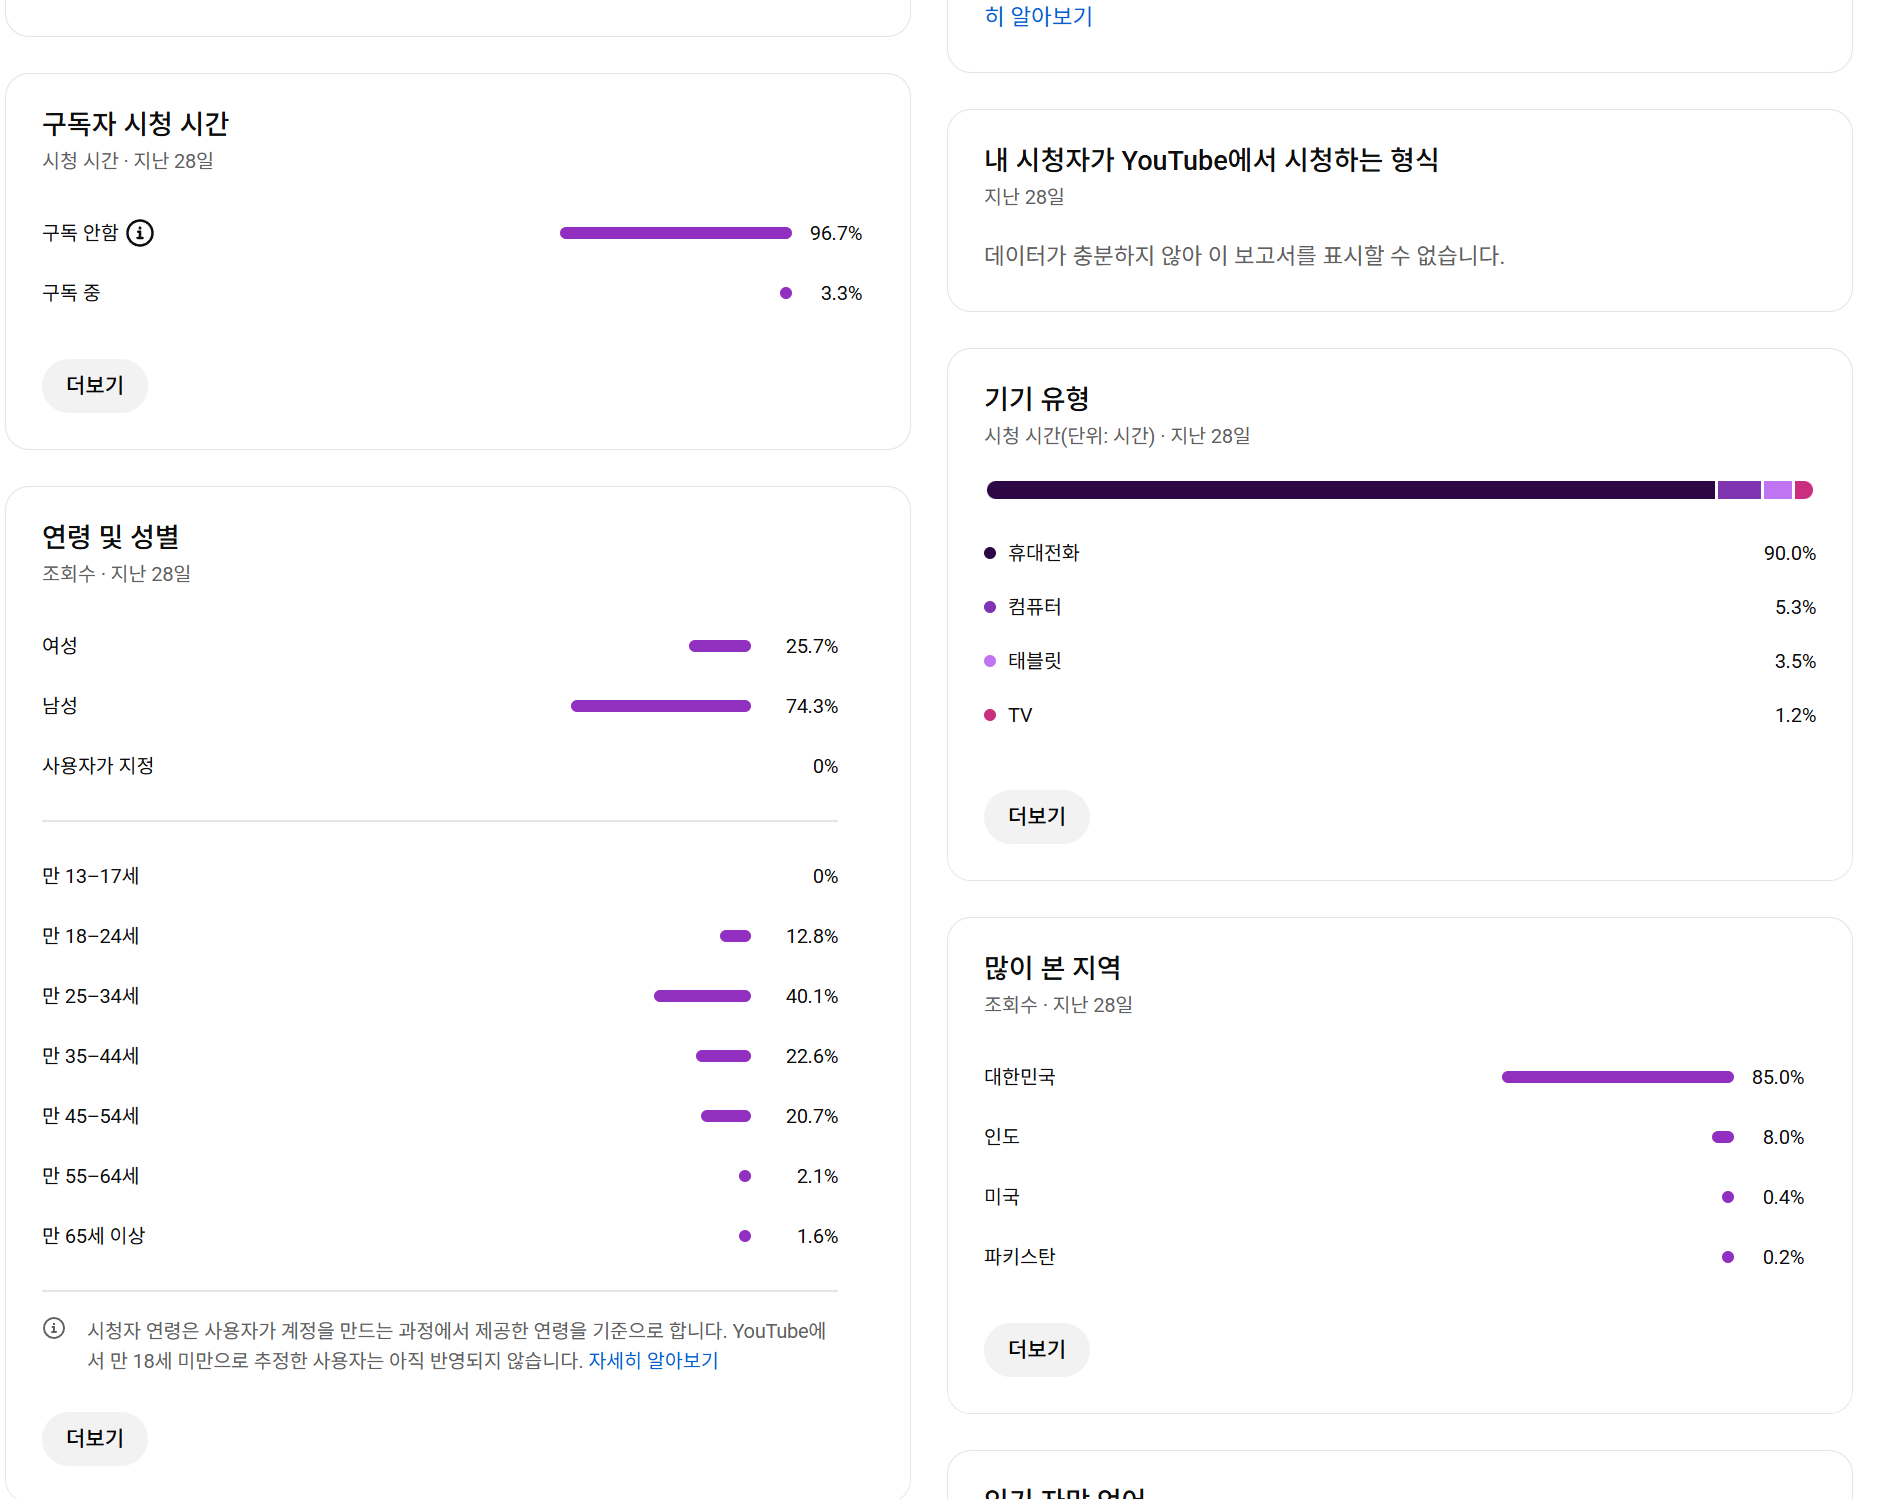1901x1499 pixels.
Task: Click the 인도 8.0% region bar
Action: 1723,1137
